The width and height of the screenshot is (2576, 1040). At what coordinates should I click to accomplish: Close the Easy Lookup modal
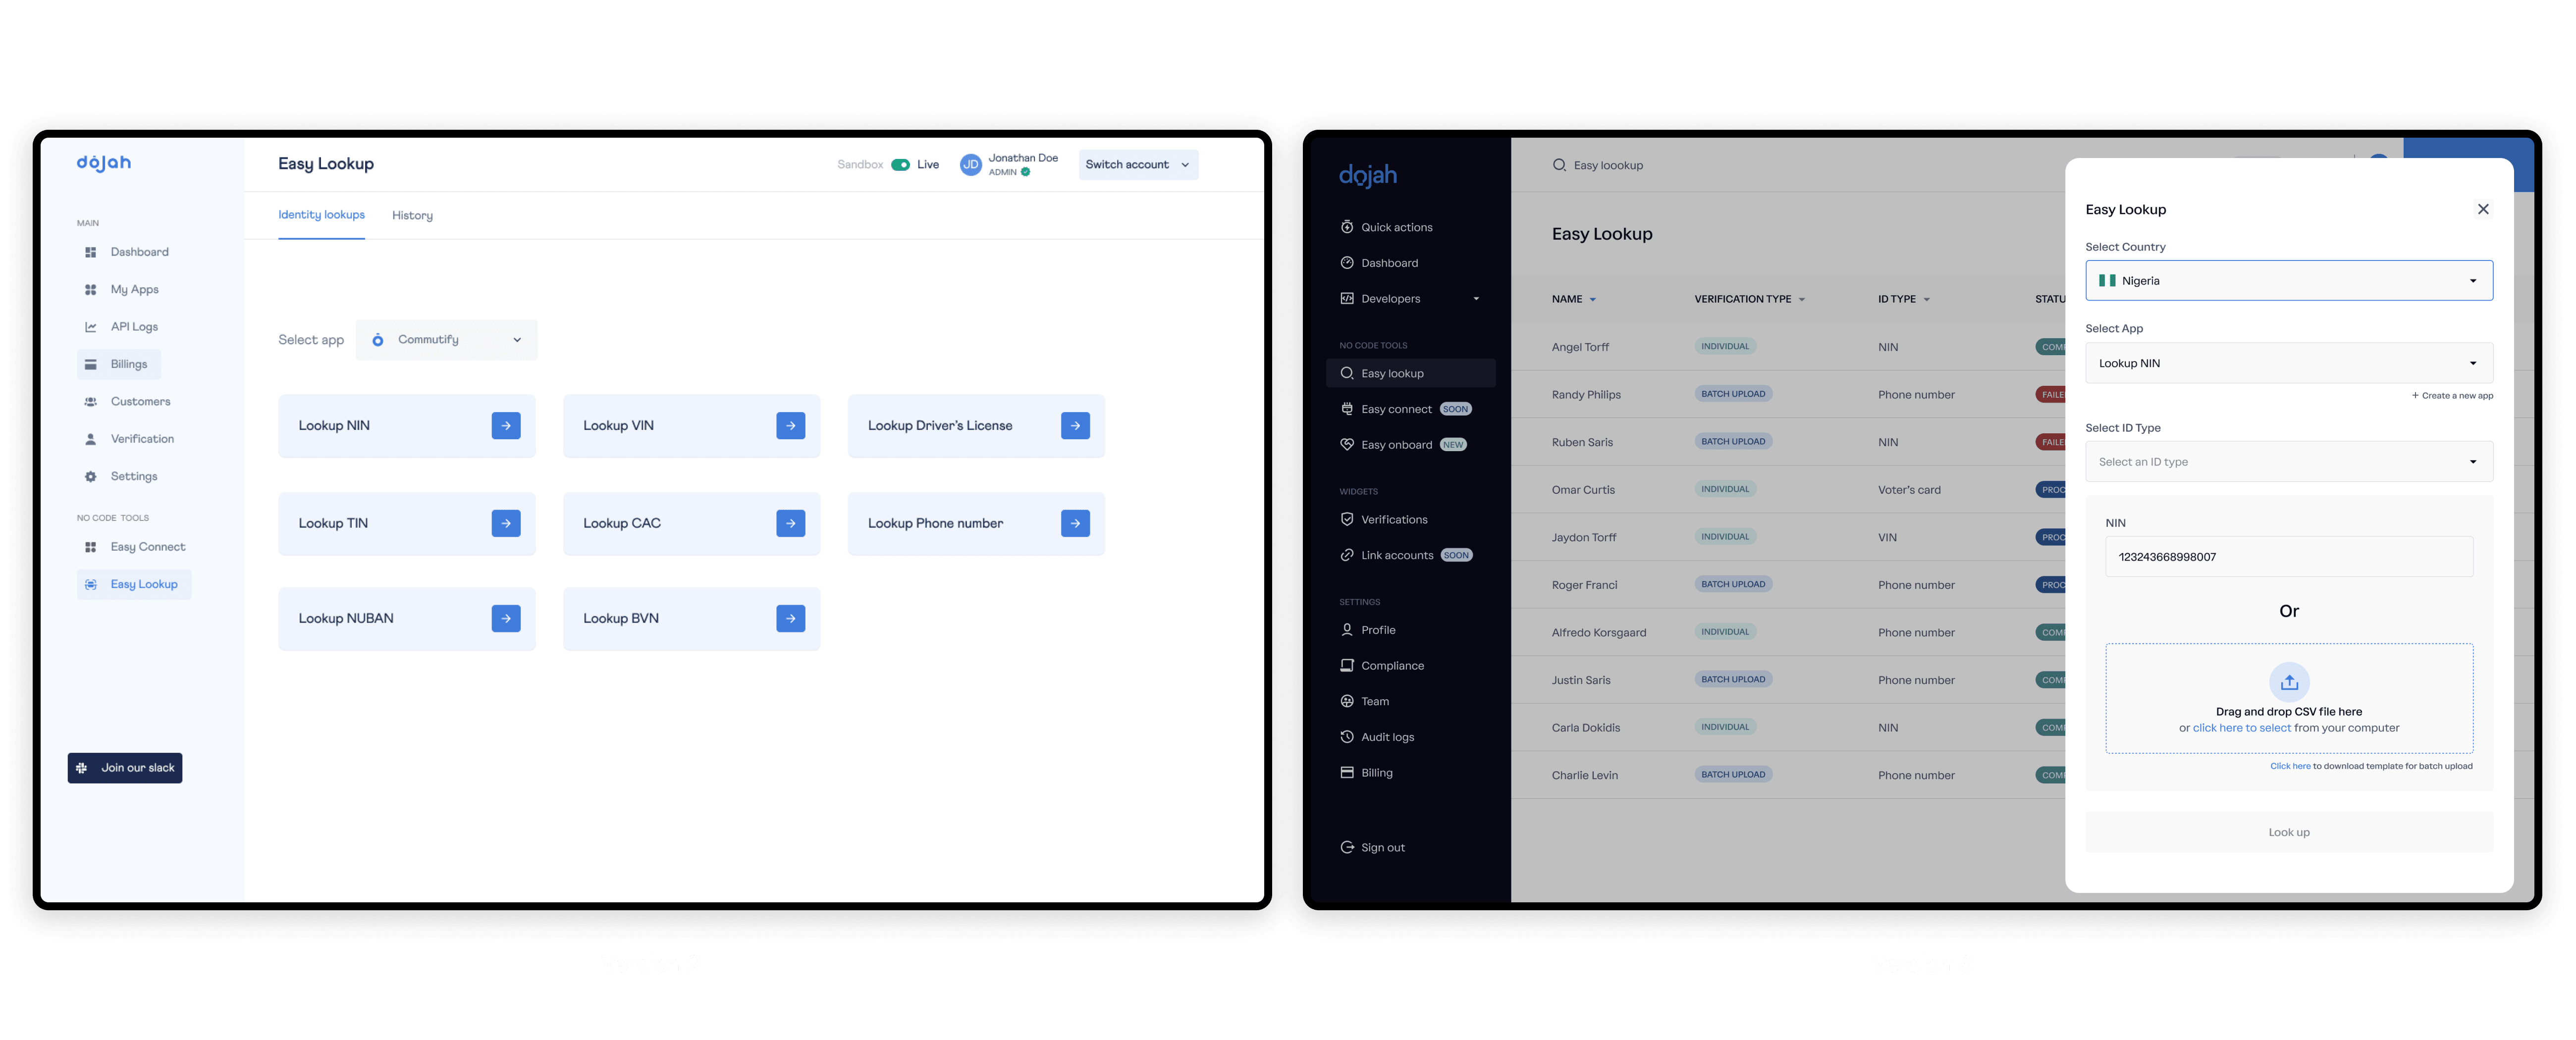pyautogui.click(x=2482, y=209)
